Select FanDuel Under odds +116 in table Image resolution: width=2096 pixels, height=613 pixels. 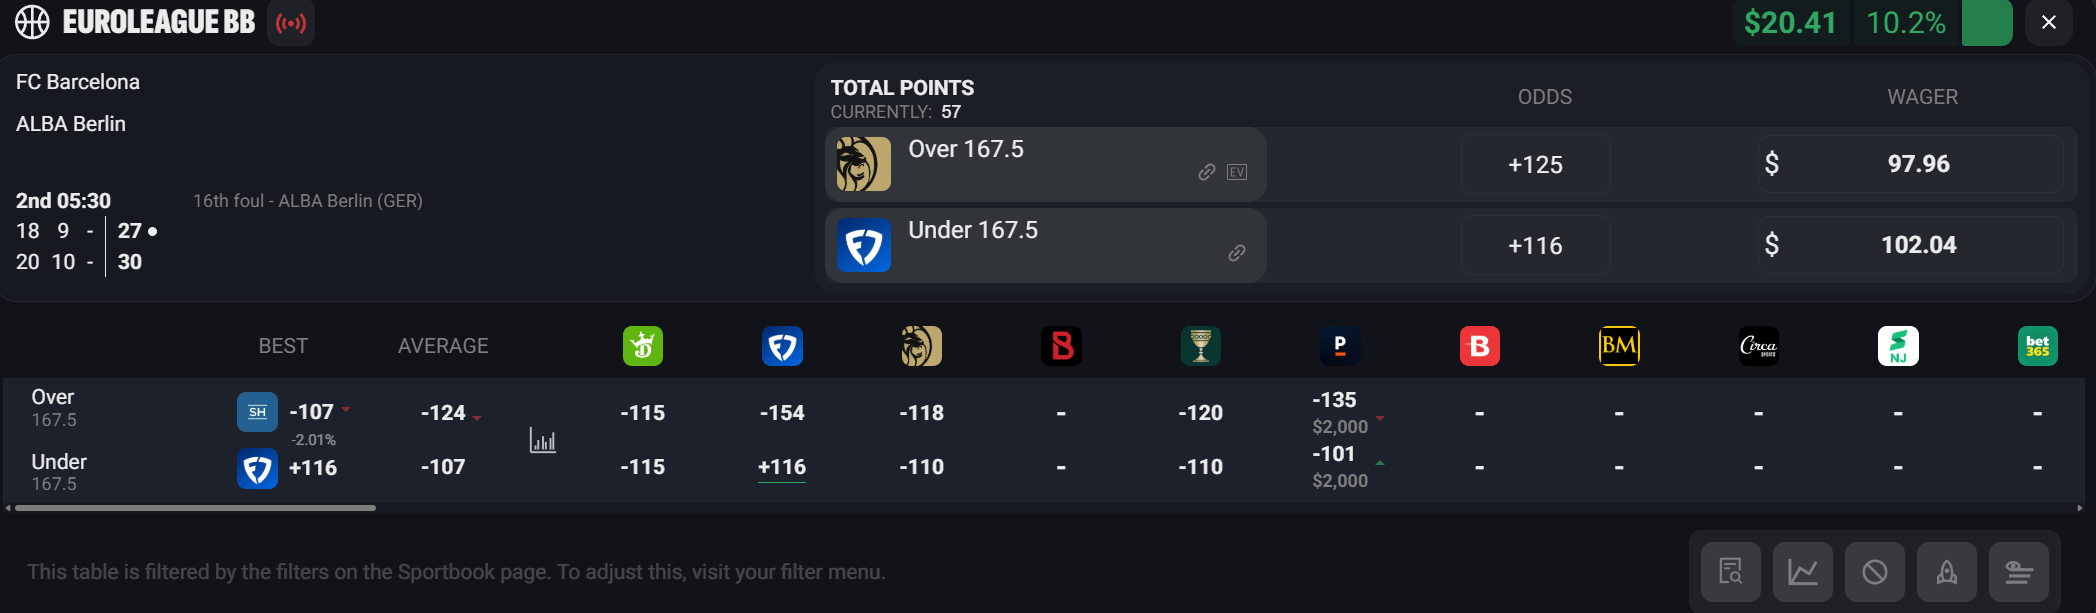click(782, 467)
